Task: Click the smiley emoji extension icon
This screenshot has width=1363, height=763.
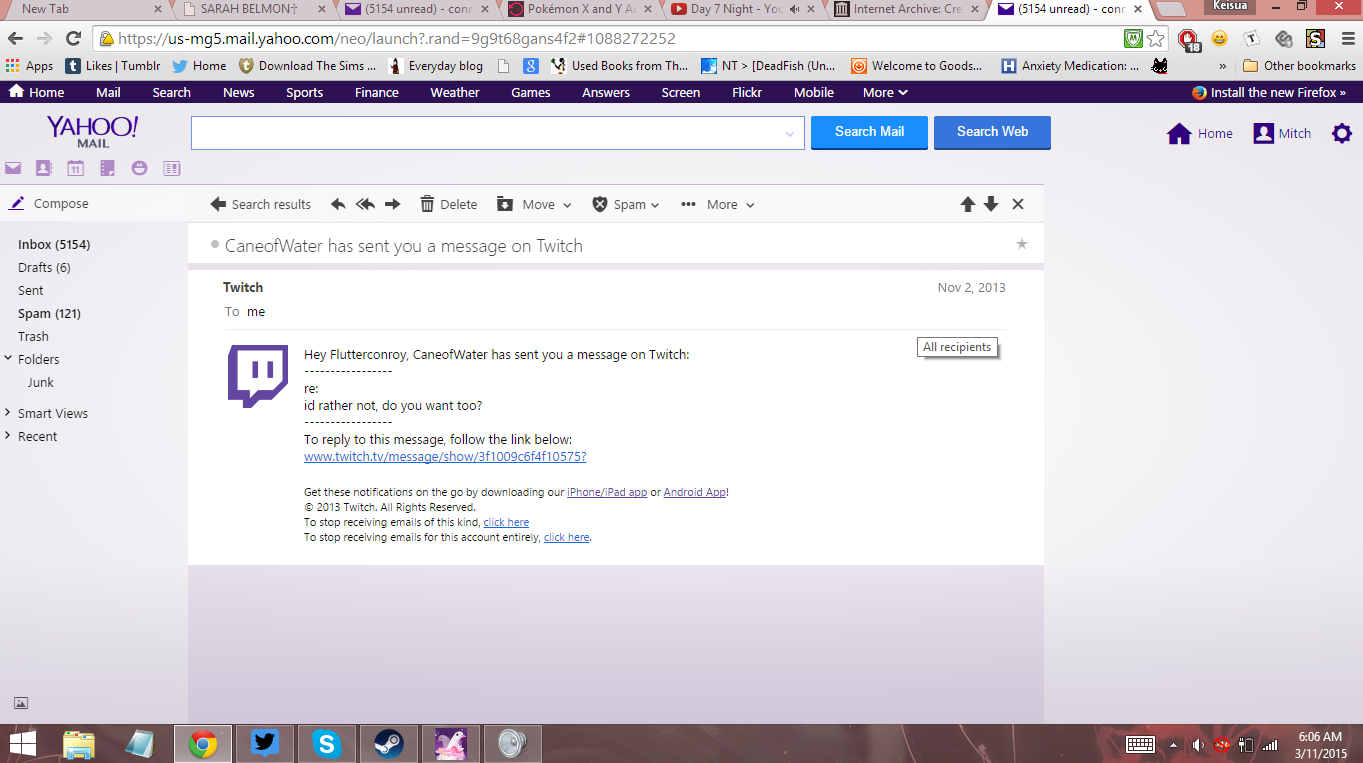Action: point(1220,39)
